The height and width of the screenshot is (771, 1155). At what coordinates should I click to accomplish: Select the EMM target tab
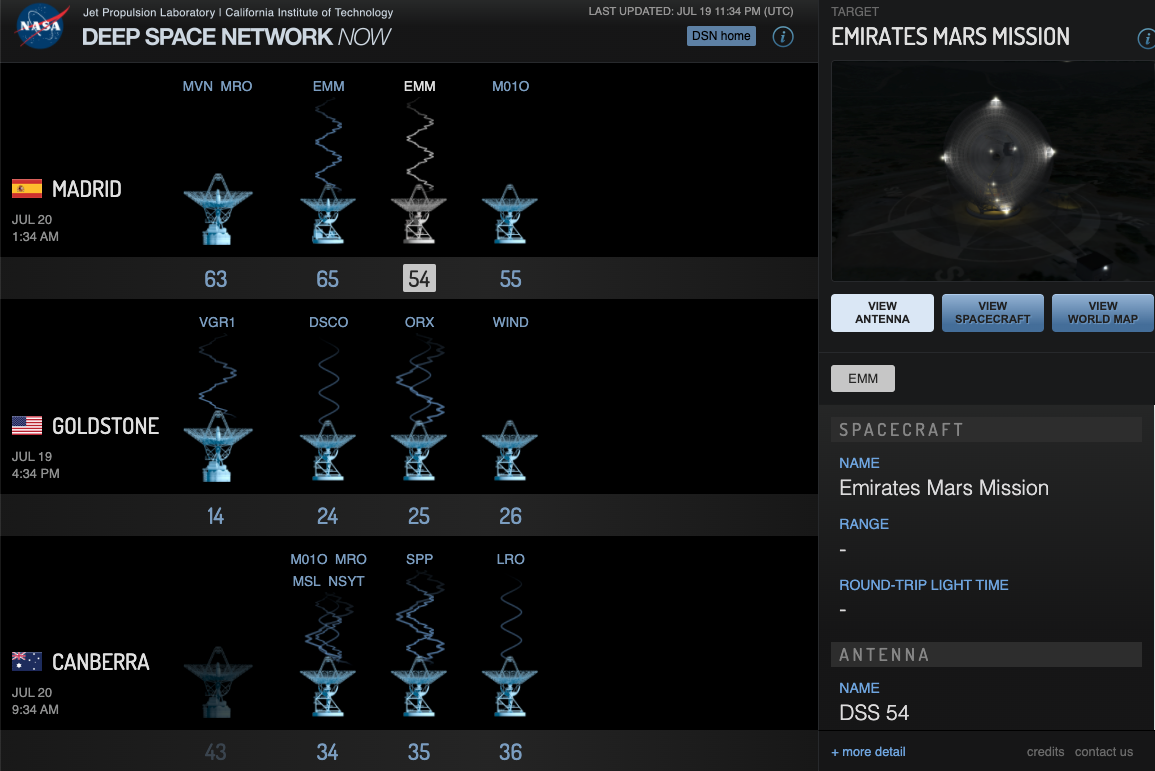point(863,379)
